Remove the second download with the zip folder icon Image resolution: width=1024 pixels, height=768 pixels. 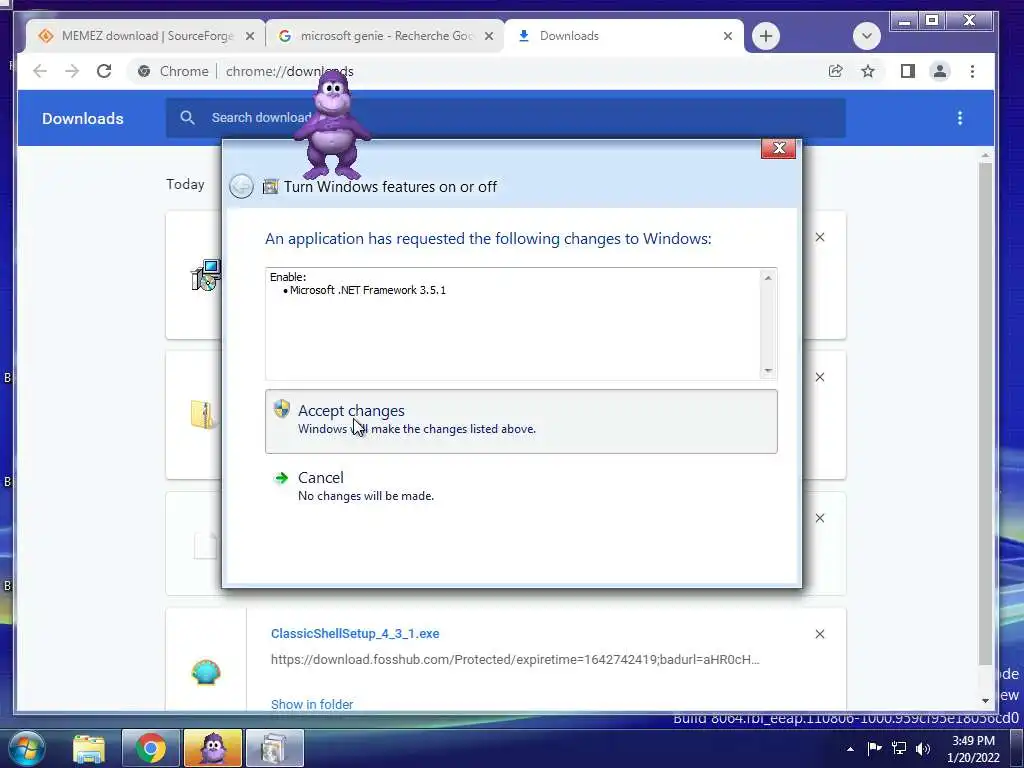[820, 377]
